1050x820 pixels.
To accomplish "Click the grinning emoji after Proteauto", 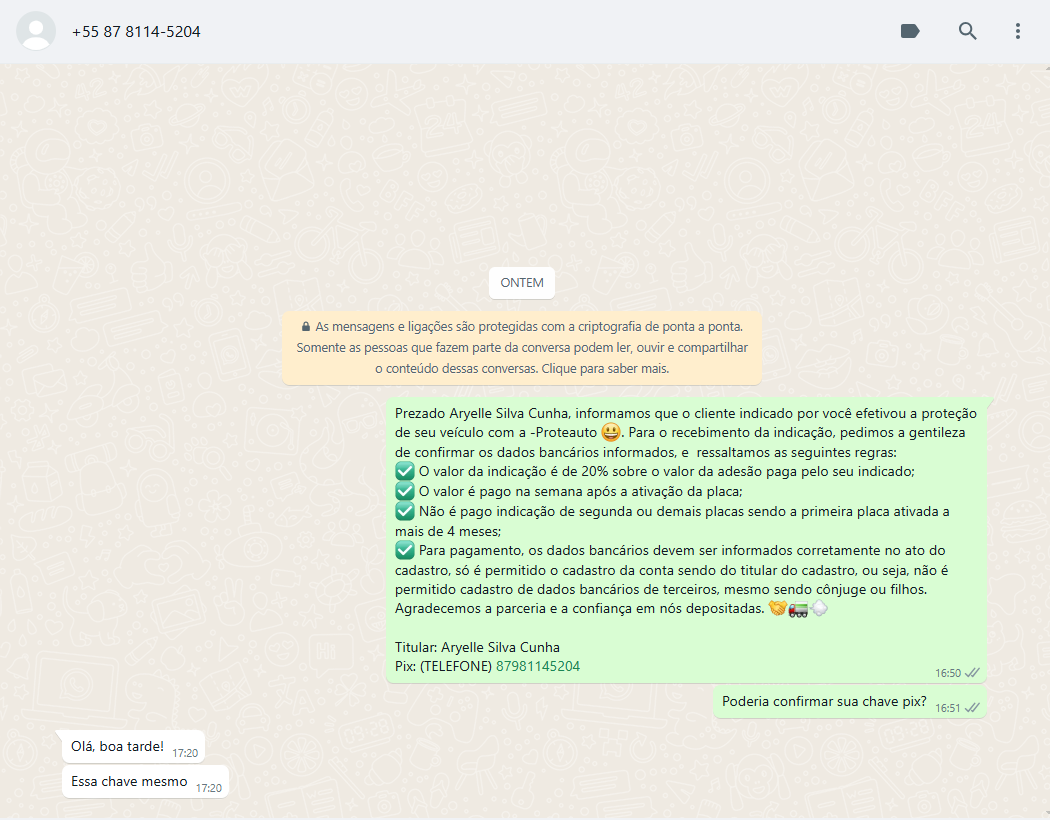I will click(x=610, y=433).
